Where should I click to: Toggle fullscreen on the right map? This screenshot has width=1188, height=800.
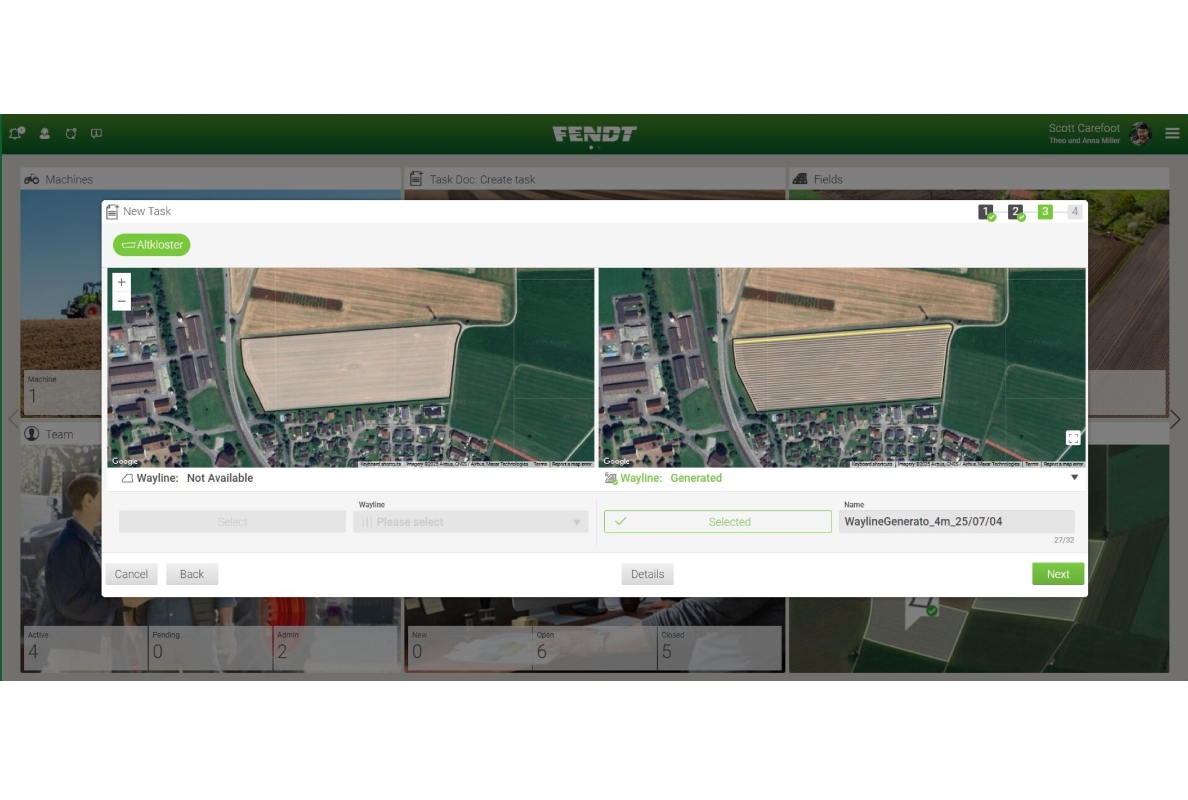(1073, 438)
